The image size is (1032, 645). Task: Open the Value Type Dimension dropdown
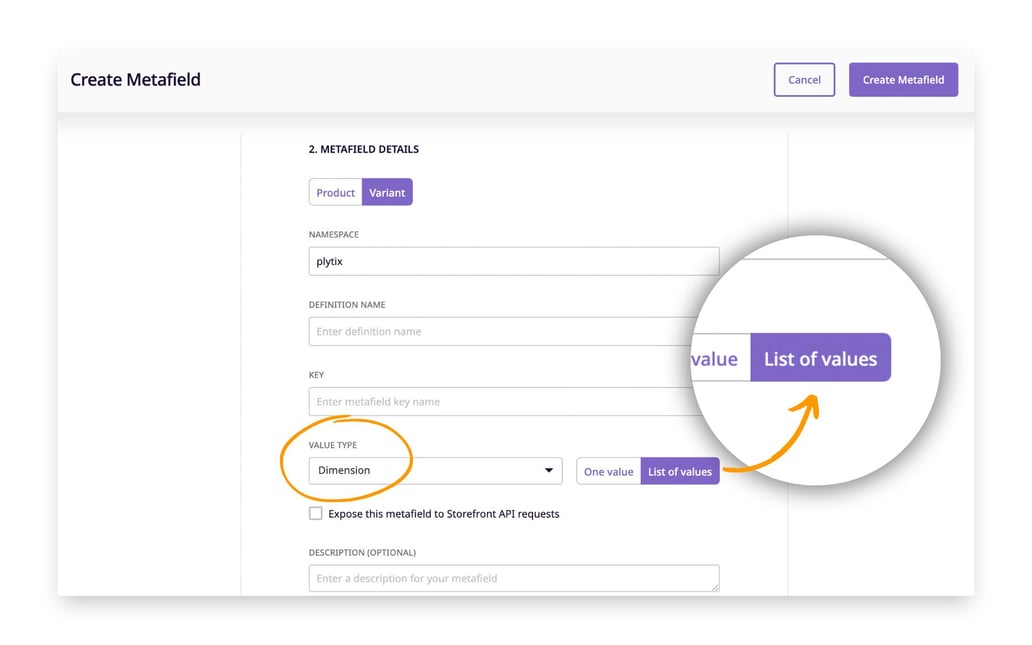coord(435,471)
